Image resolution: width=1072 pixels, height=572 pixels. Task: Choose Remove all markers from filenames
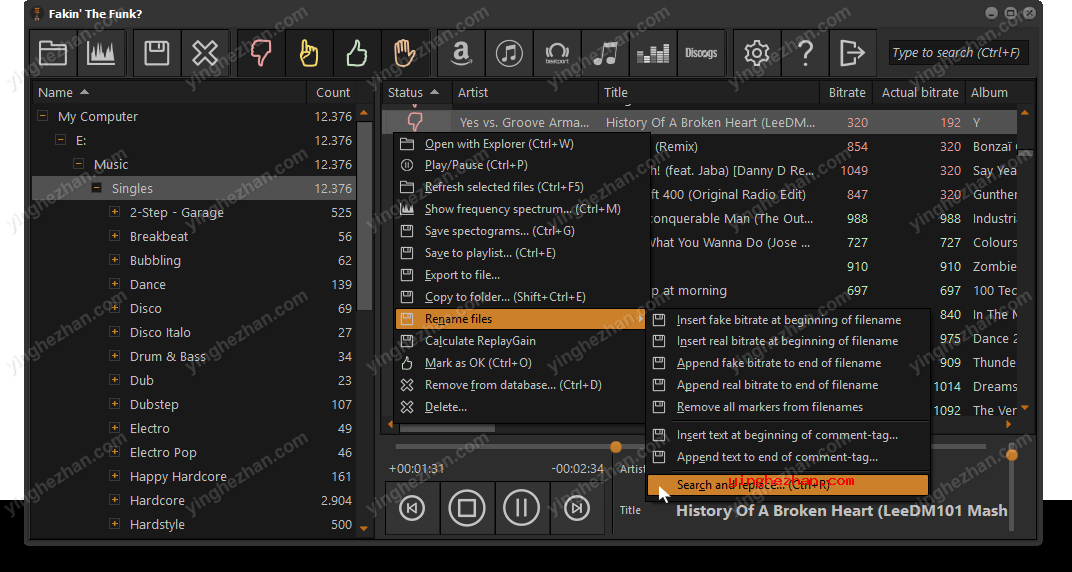[788, 407]
